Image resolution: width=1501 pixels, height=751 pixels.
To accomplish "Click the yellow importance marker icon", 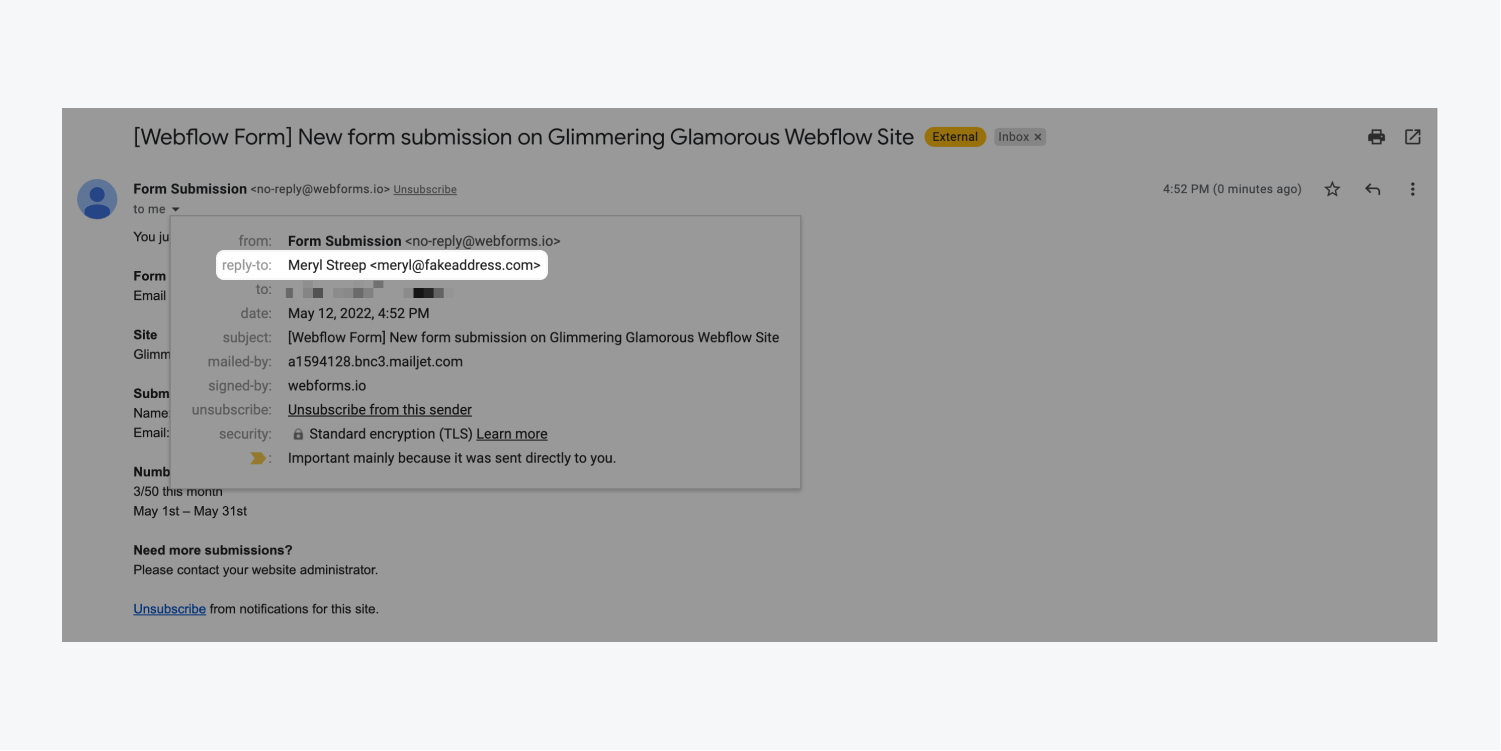I will tap(258, 458).
